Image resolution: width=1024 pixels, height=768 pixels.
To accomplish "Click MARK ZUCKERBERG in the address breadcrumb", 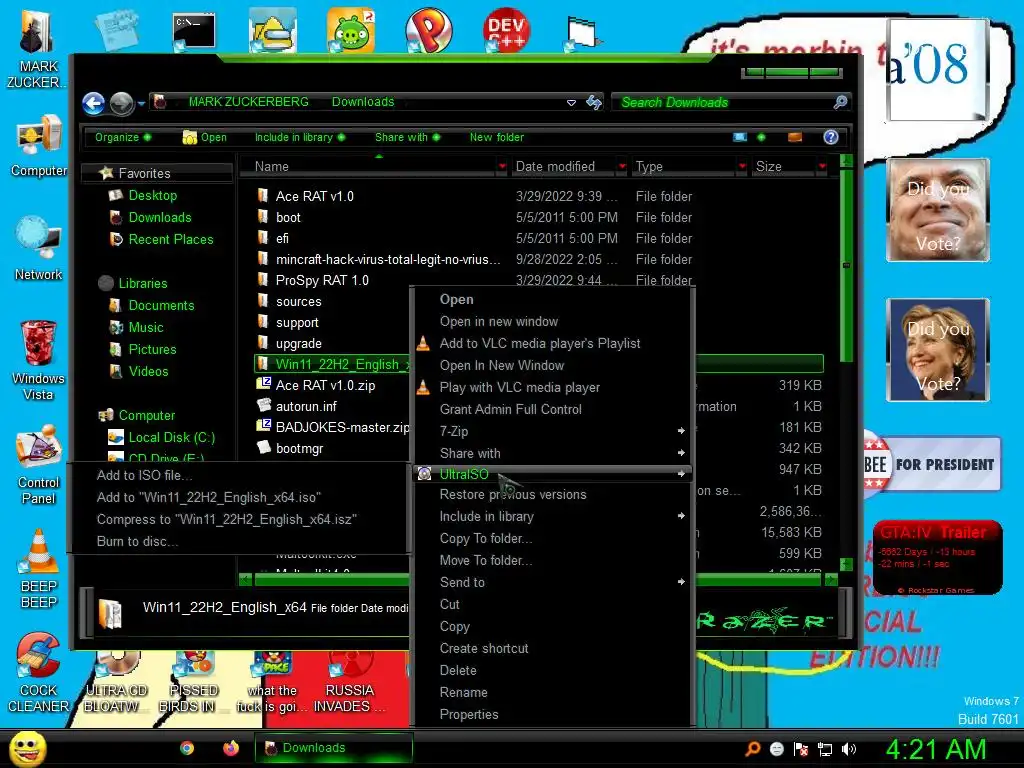I will (x=248, y=102).
